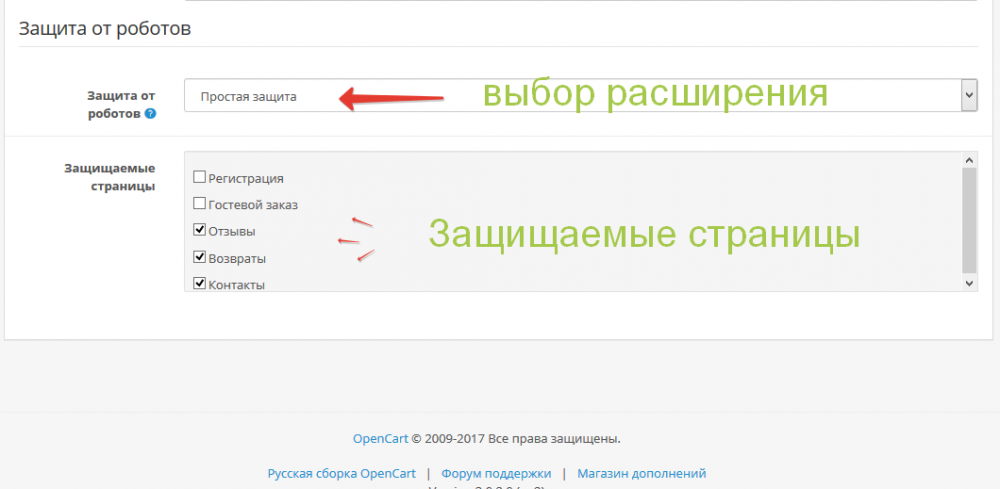Click the protected pages list scroll-down arrow
This screenshot has width=1000, height=489.
969,282
